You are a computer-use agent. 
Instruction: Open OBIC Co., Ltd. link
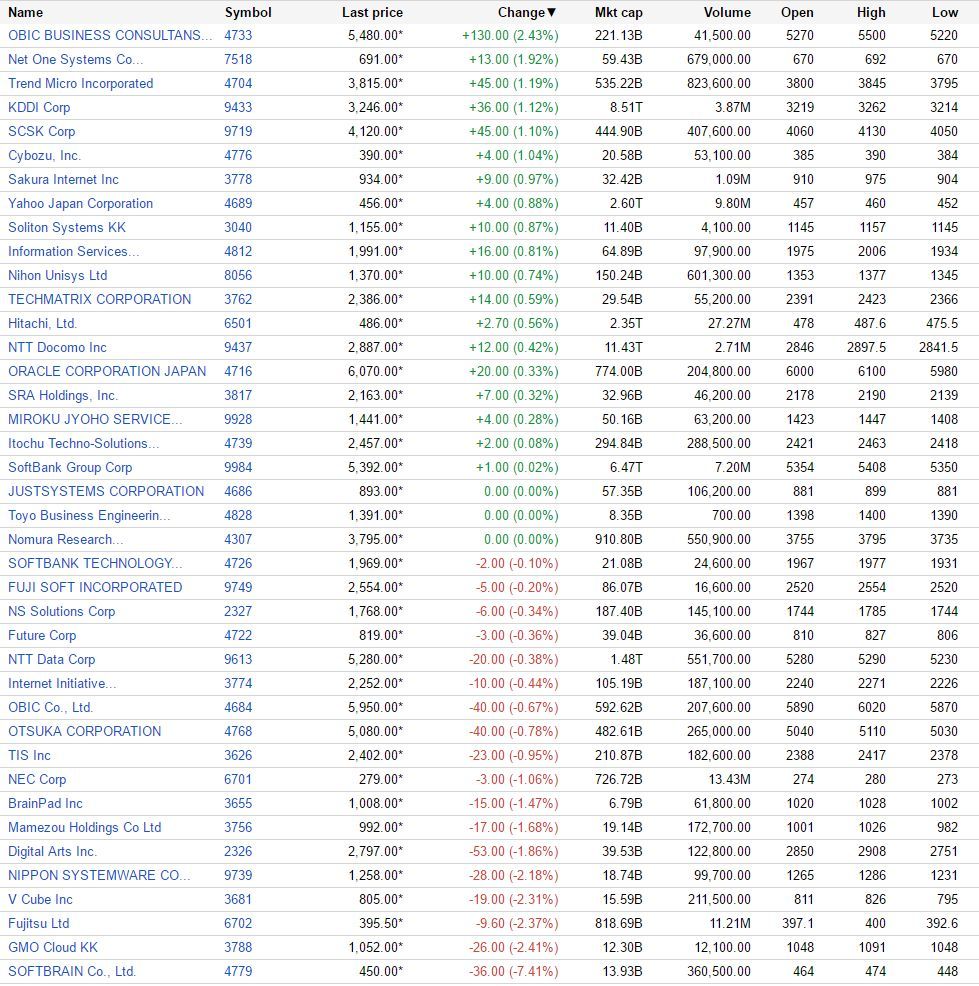50,707
